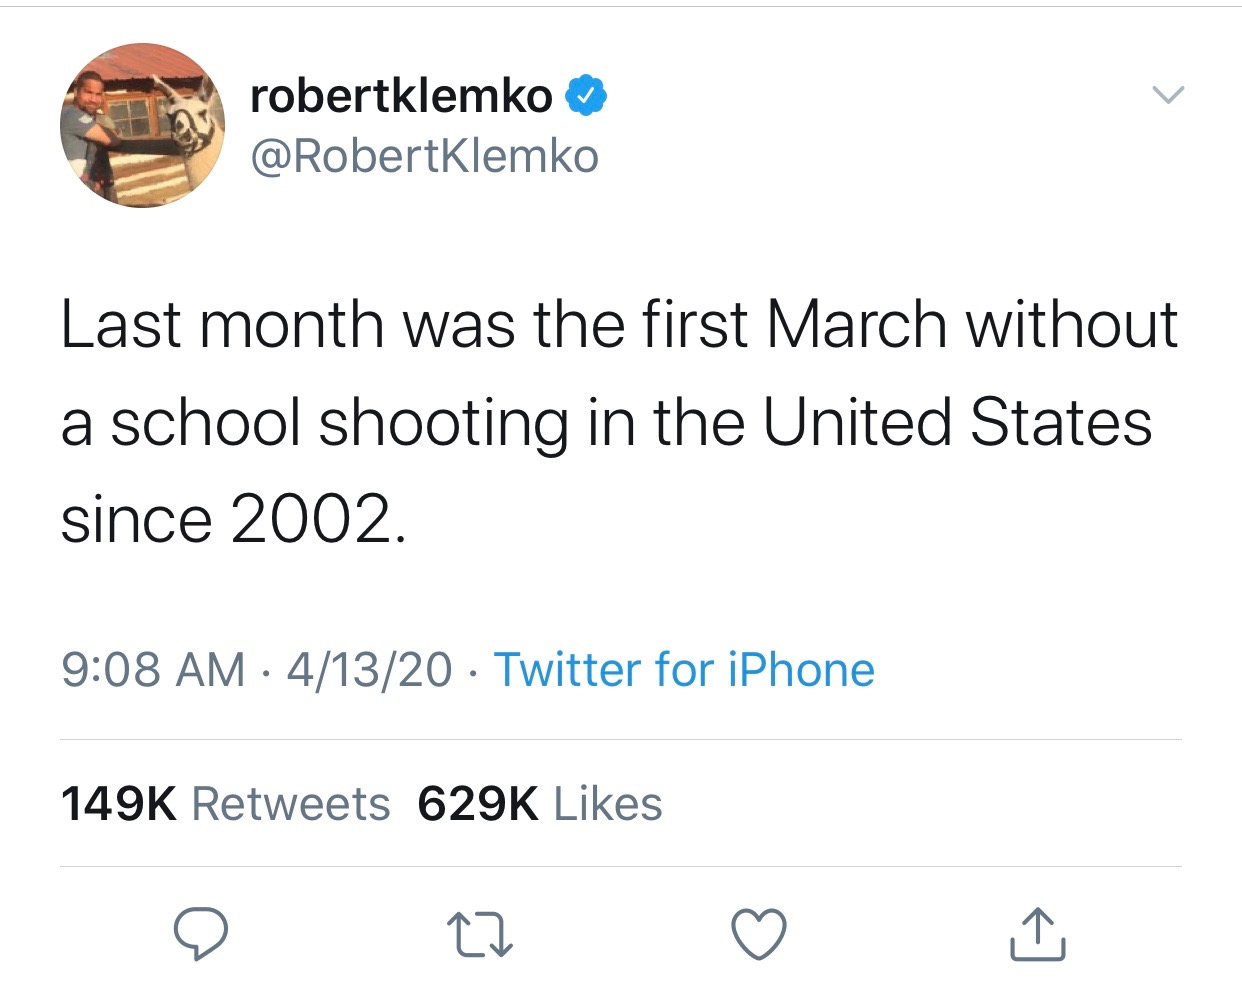Open the share tweet icon
Viewport: 1242px width, 993px height.
(1037, 934)
